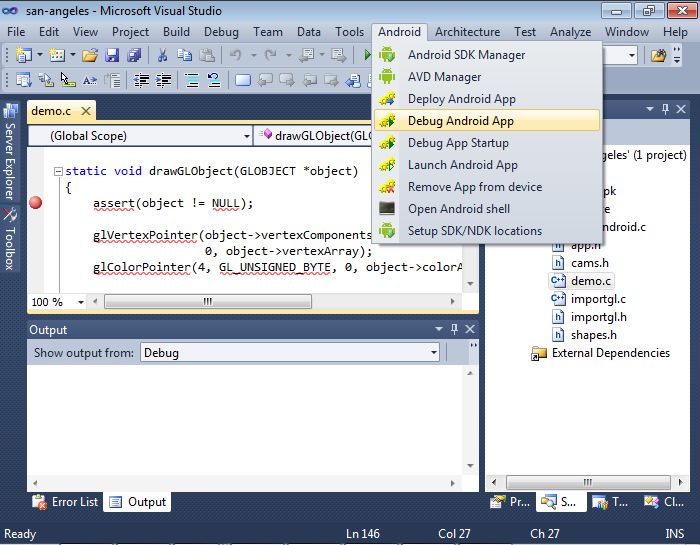The height and width of the screenshot is (545, 700).
Task: Click the Redo arrow icon
Action: (x=271, y=55)
